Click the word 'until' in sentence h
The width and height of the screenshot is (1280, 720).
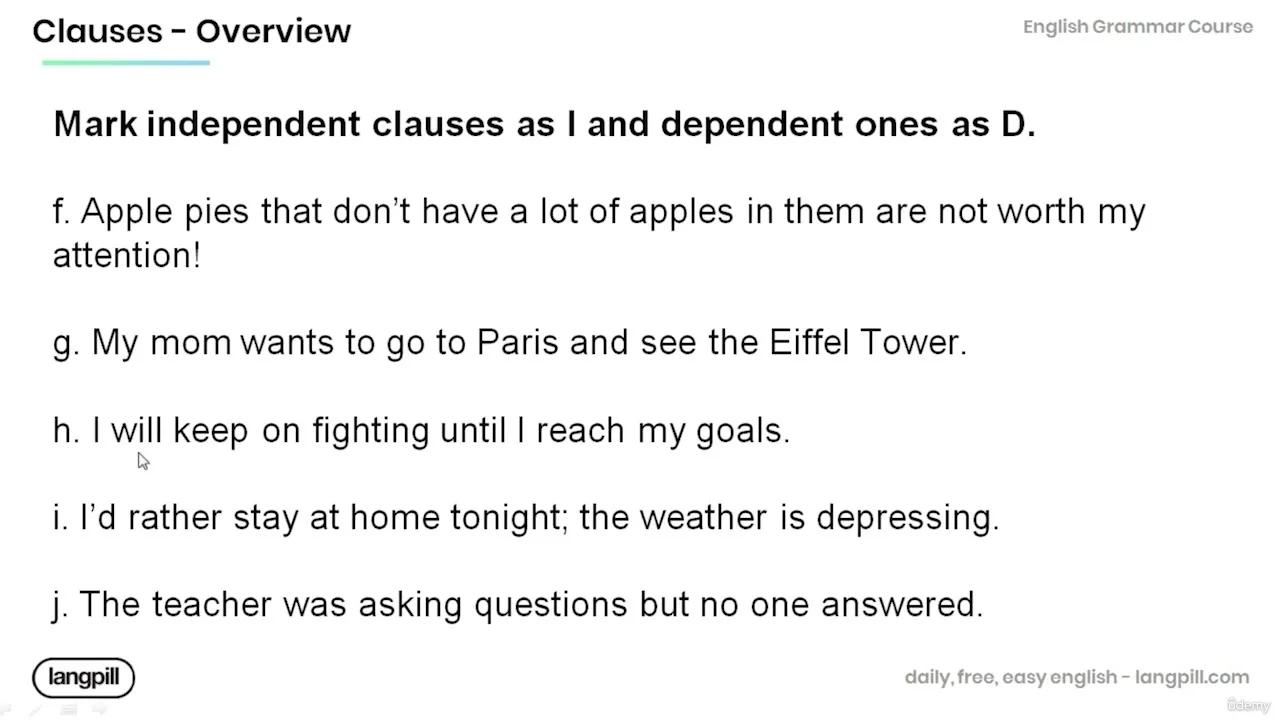(473, 431)
